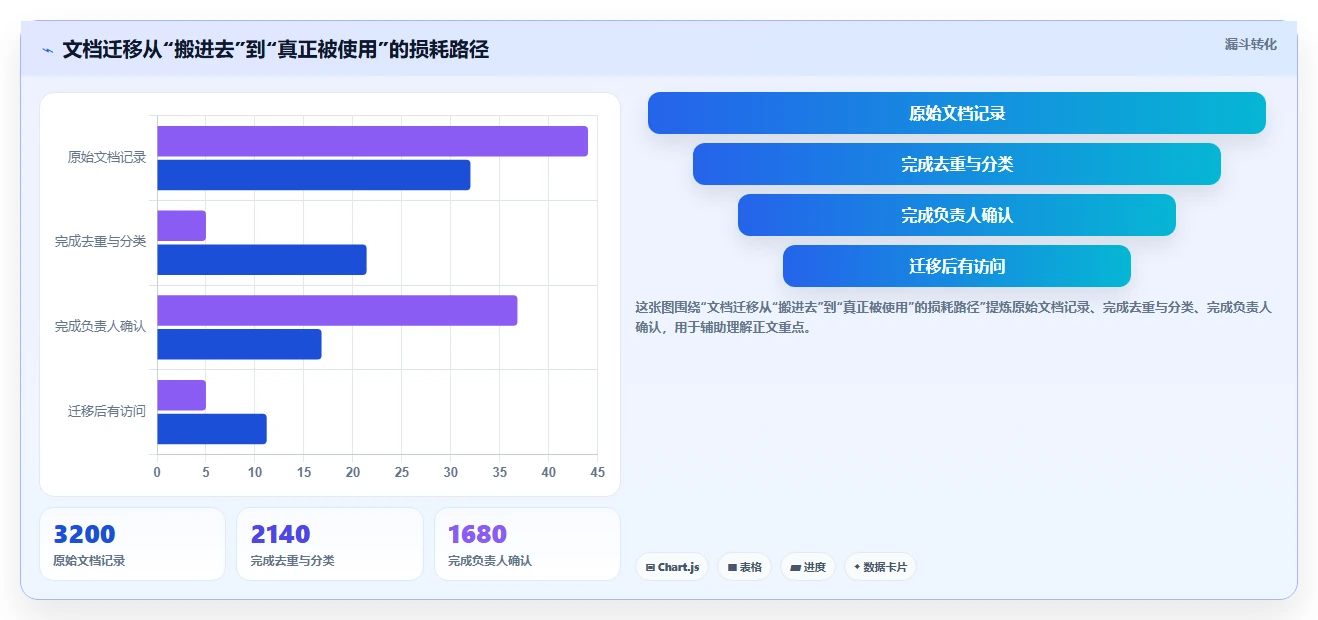Click the y-axis label 原始文档记录
The width and height of the screenshot is (1318, 620).
point(107,157)
